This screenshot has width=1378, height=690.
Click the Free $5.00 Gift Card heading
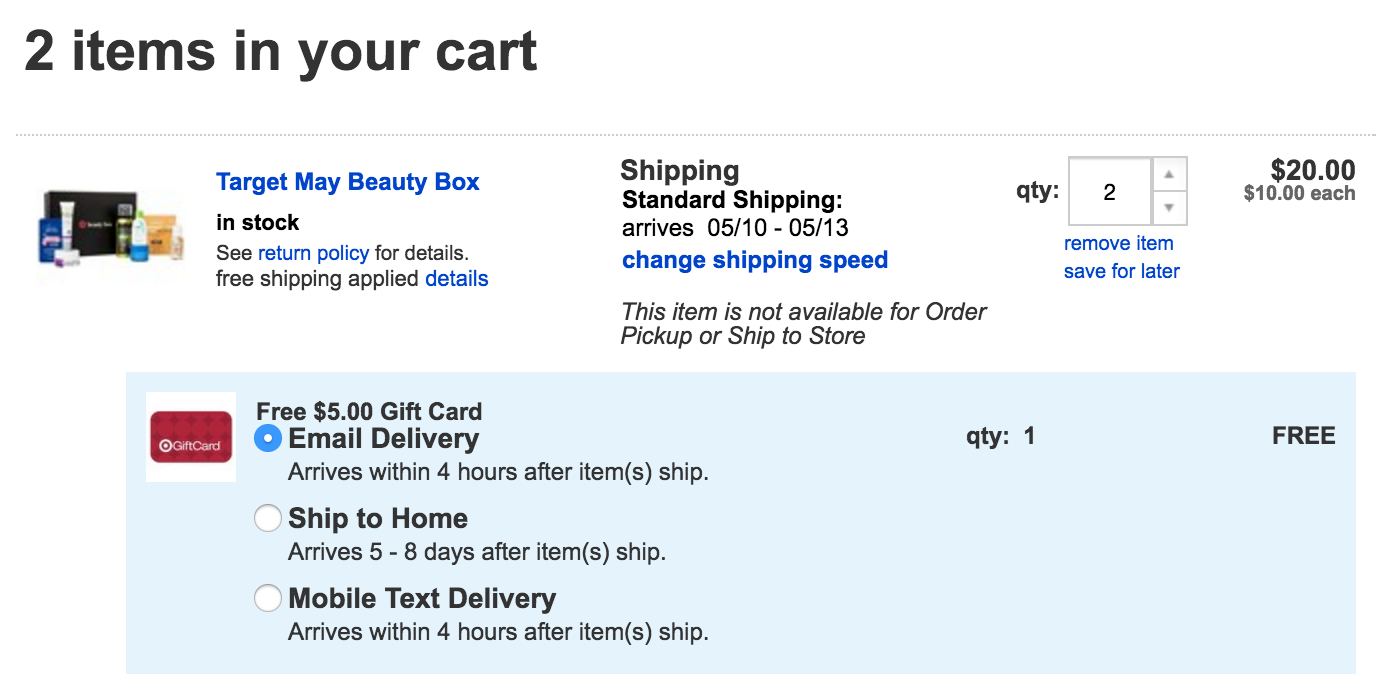click(x=369, y=411)
